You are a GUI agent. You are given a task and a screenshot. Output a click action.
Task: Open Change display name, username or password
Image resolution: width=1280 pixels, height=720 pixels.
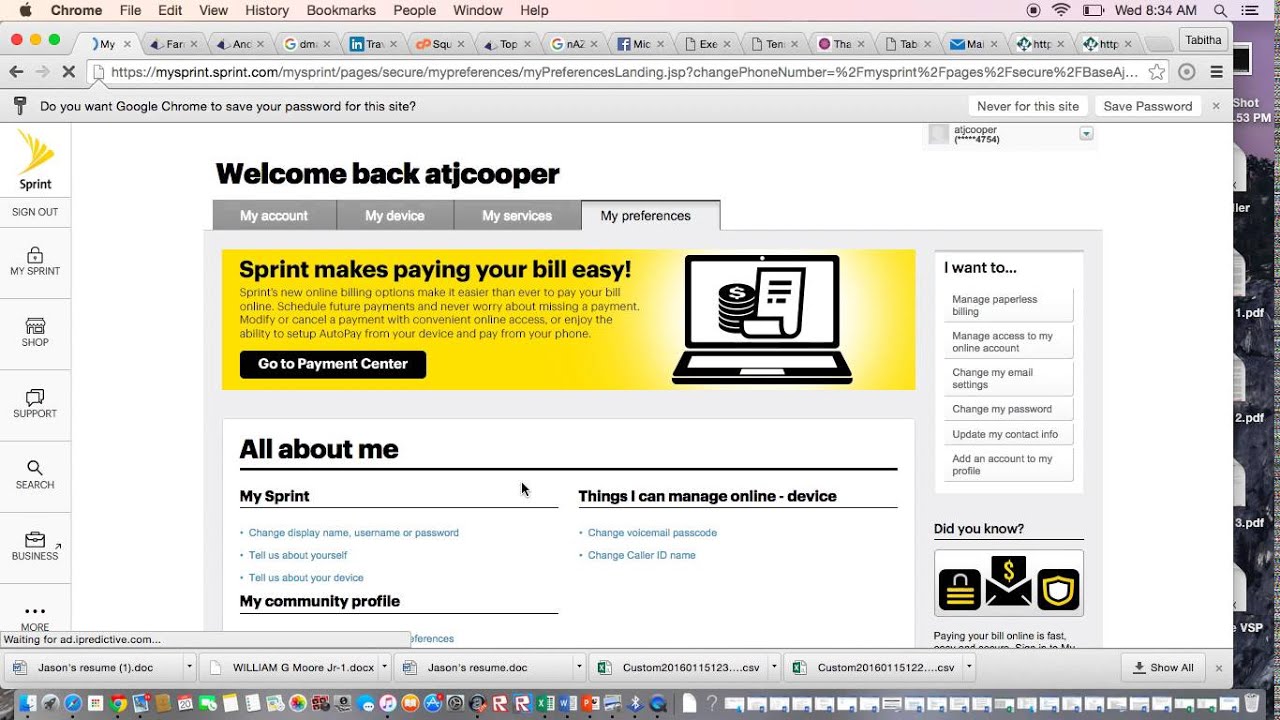tap(354, 533)
